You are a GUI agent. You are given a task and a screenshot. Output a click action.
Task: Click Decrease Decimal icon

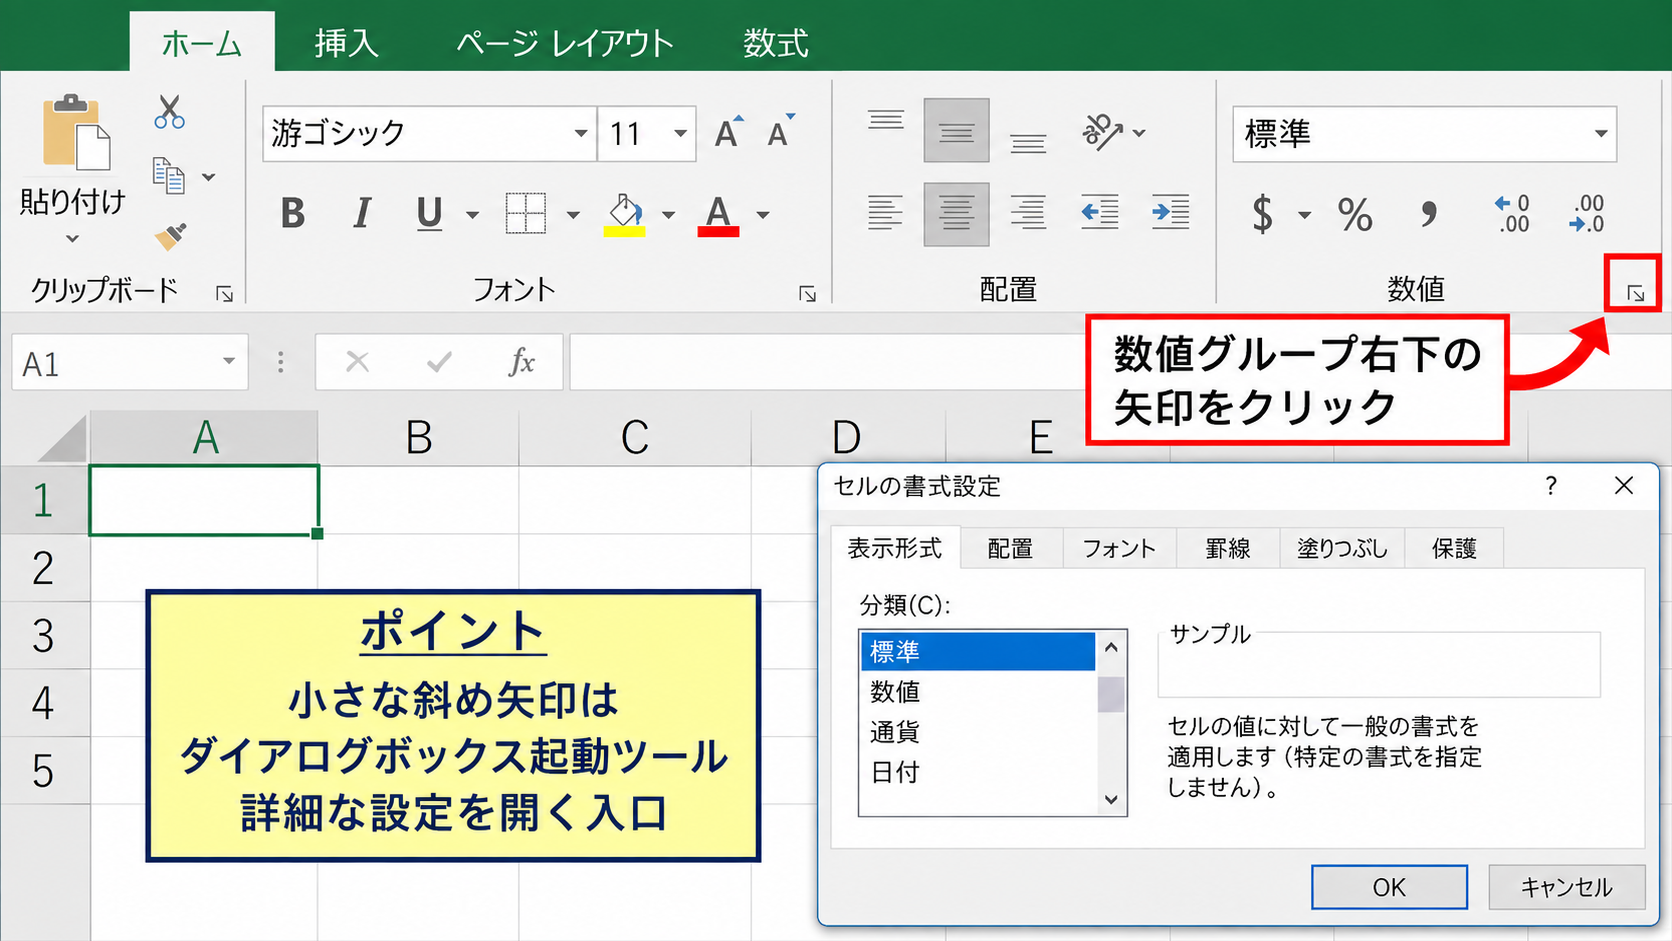pos(1587,214)
